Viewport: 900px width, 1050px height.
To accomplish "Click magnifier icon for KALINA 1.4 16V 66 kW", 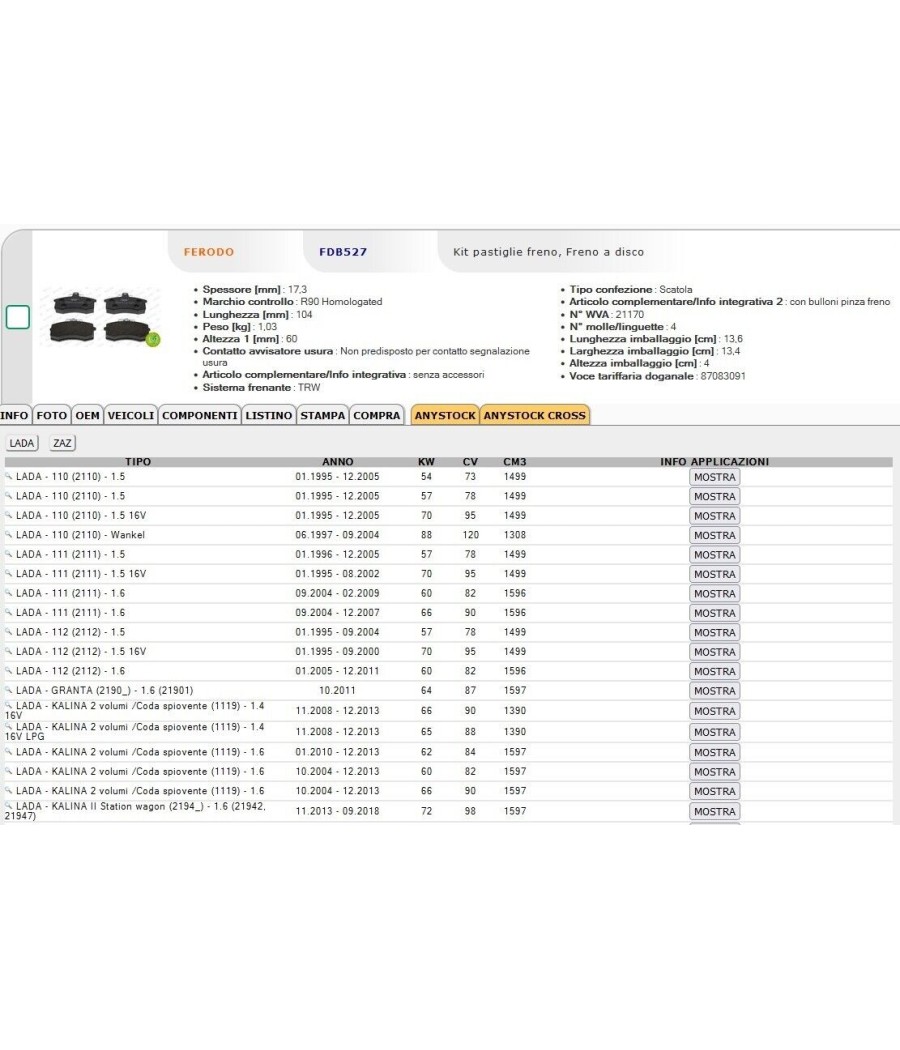I will coord(9,706).
